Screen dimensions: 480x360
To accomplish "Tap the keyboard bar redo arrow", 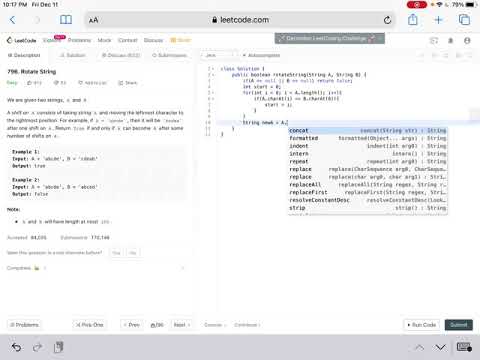I will click(x=37, y=347).
